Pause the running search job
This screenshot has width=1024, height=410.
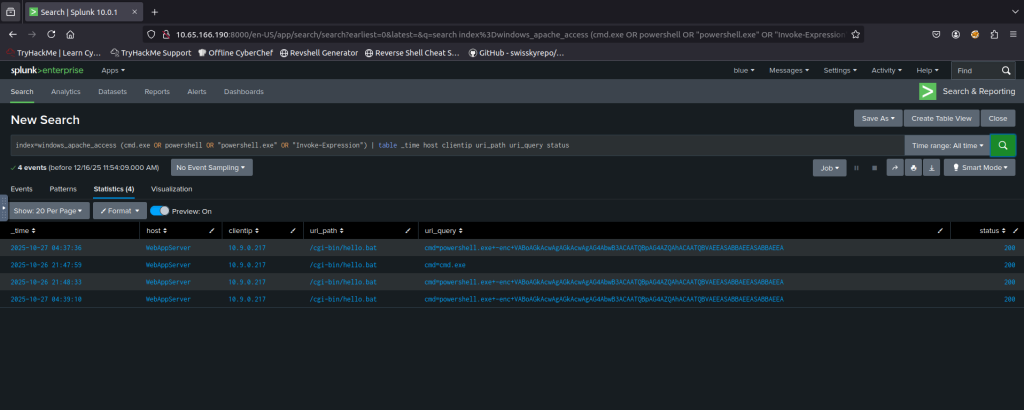click(x=857, y=168)
